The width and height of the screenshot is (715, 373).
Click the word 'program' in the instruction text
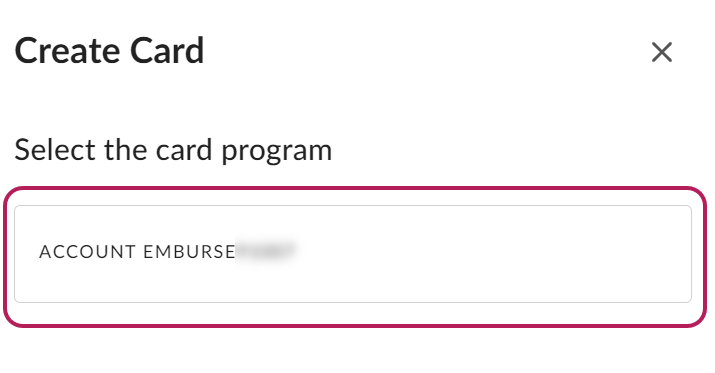pyautogui.click(x=277, y=152)
